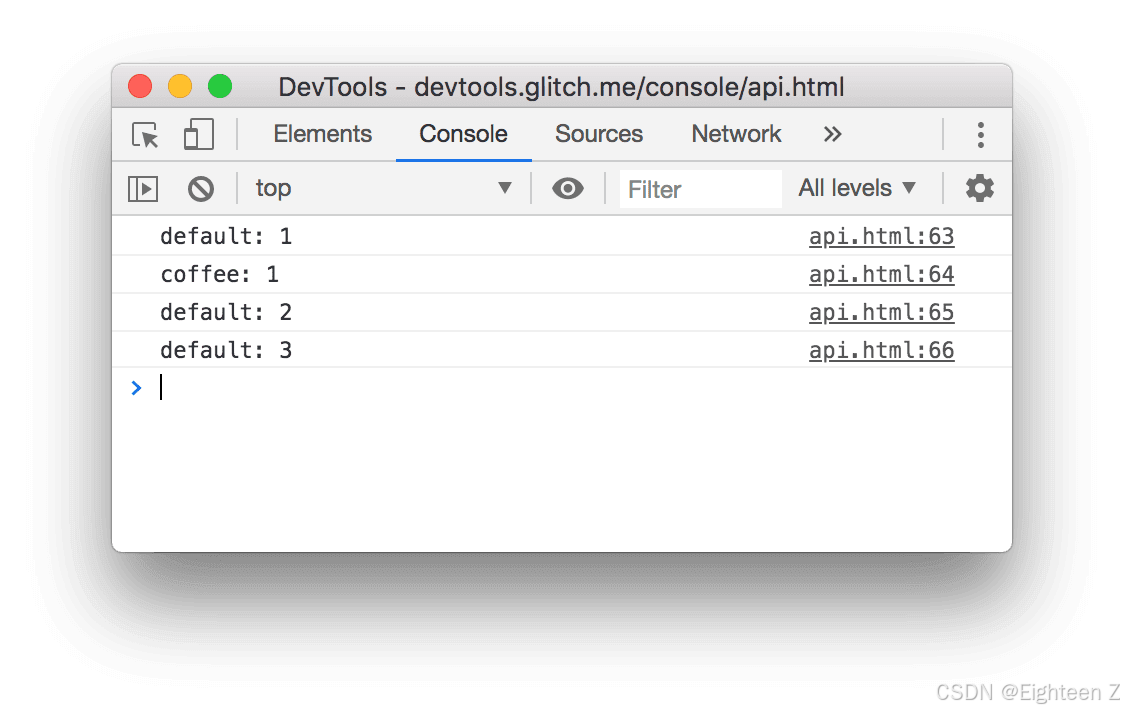
Task: Clear the console with the ban icon
Action: pos(201,189)
